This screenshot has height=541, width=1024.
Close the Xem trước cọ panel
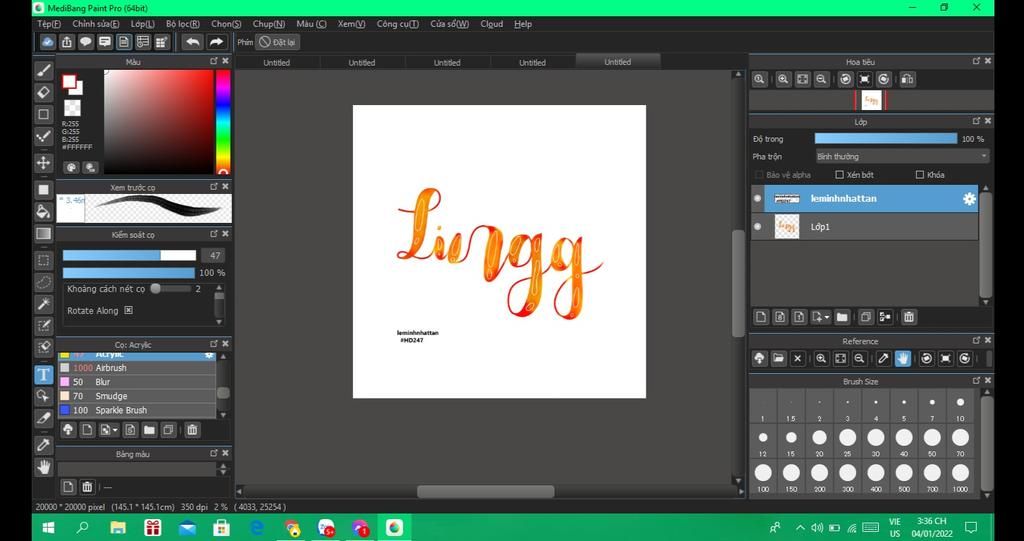pyautogui.click(x=225, y=187)
